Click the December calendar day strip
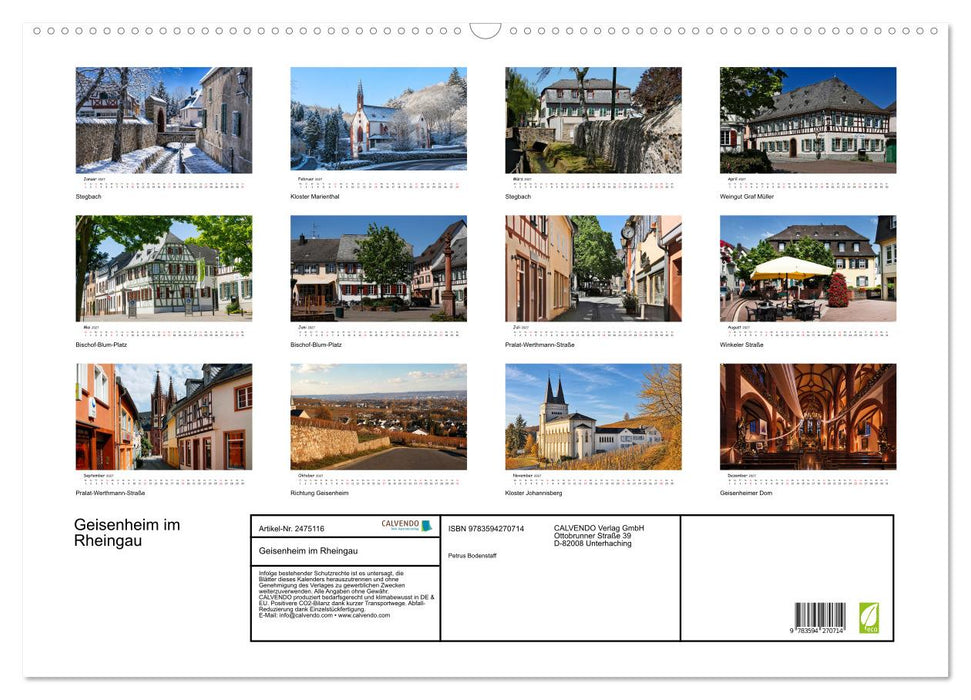Viewport: 971px width, 700px height. 808,480
